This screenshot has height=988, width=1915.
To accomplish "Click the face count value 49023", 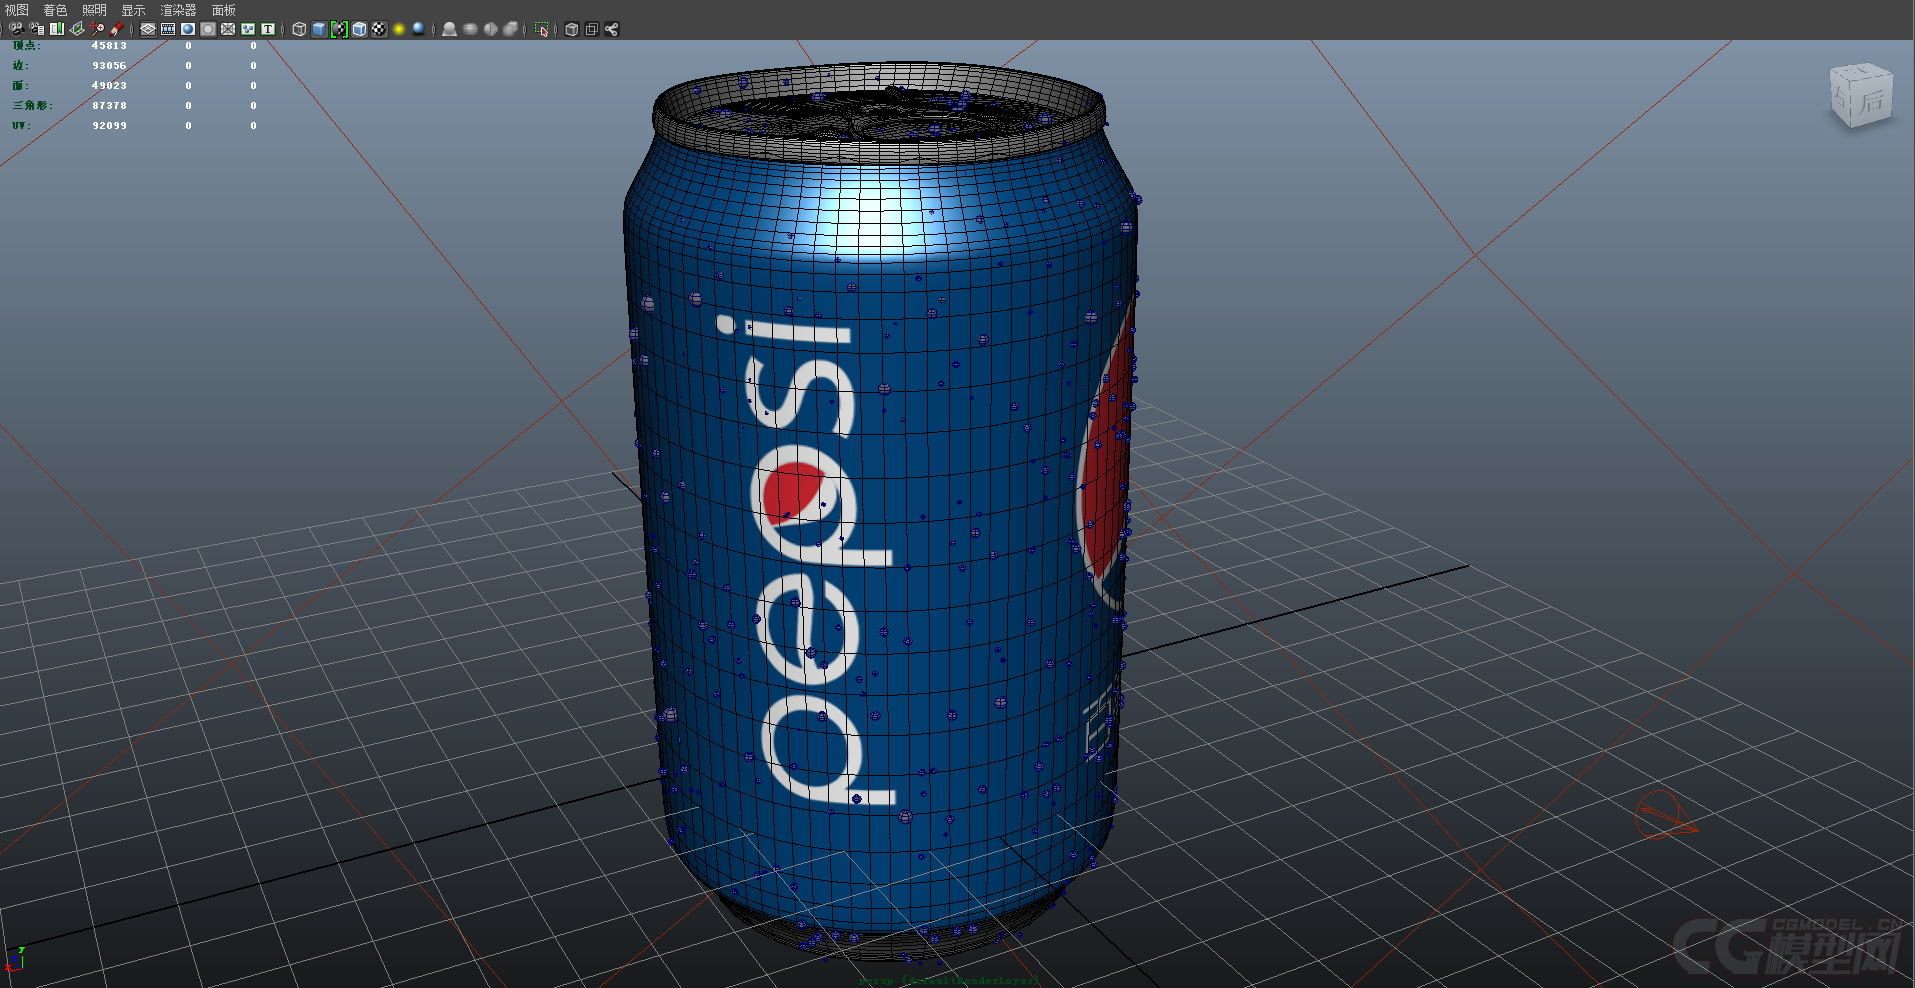I will tap(109, 86).
